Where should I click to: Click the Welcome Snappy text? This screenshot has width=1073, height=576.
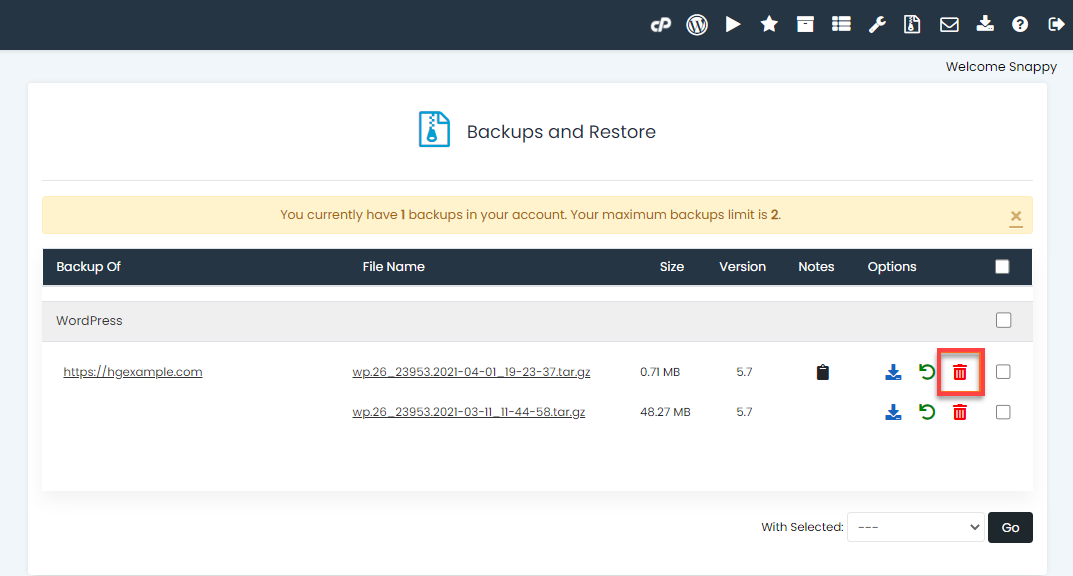coord(1001,67)
